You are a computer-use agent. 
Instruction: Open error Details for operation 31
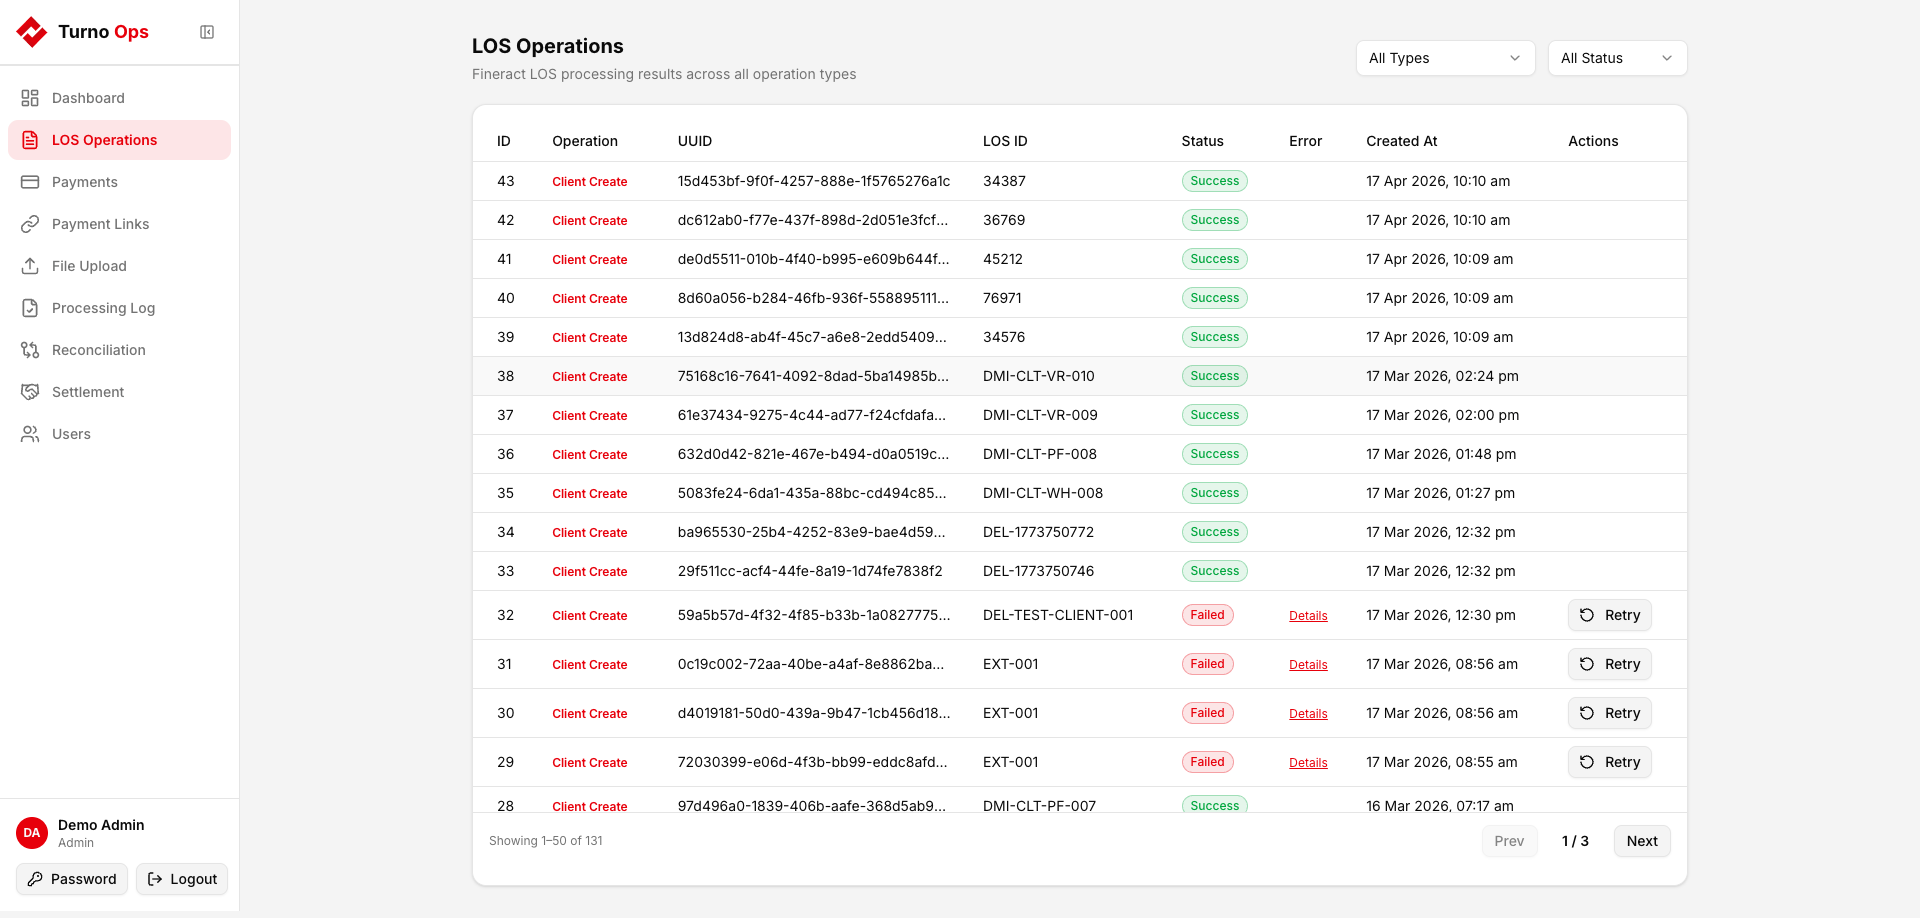(x=1308, y=665)
